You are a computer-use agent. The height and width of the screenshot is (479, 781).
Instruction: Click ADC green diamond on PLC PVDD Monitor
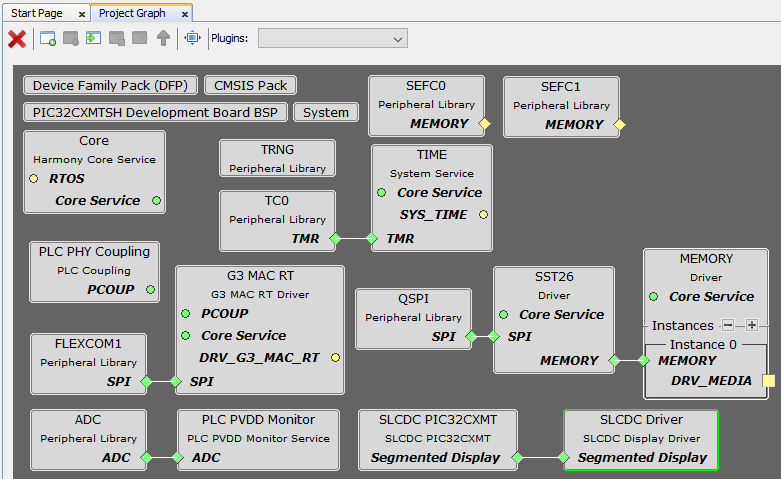(x=178, y=458)
